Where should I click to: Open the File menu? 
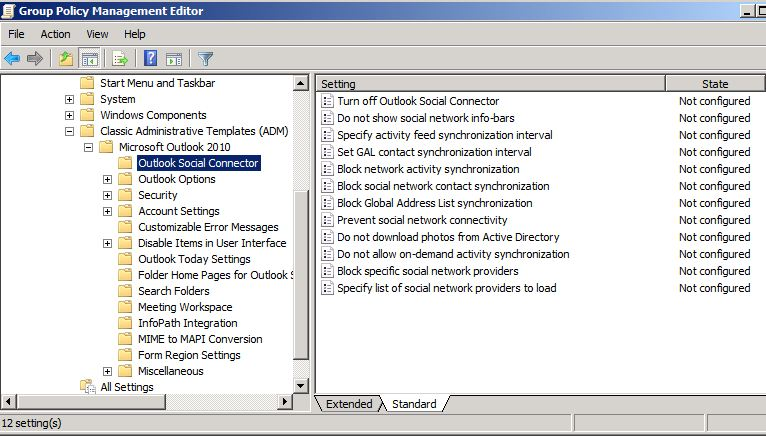pos(16,34)
